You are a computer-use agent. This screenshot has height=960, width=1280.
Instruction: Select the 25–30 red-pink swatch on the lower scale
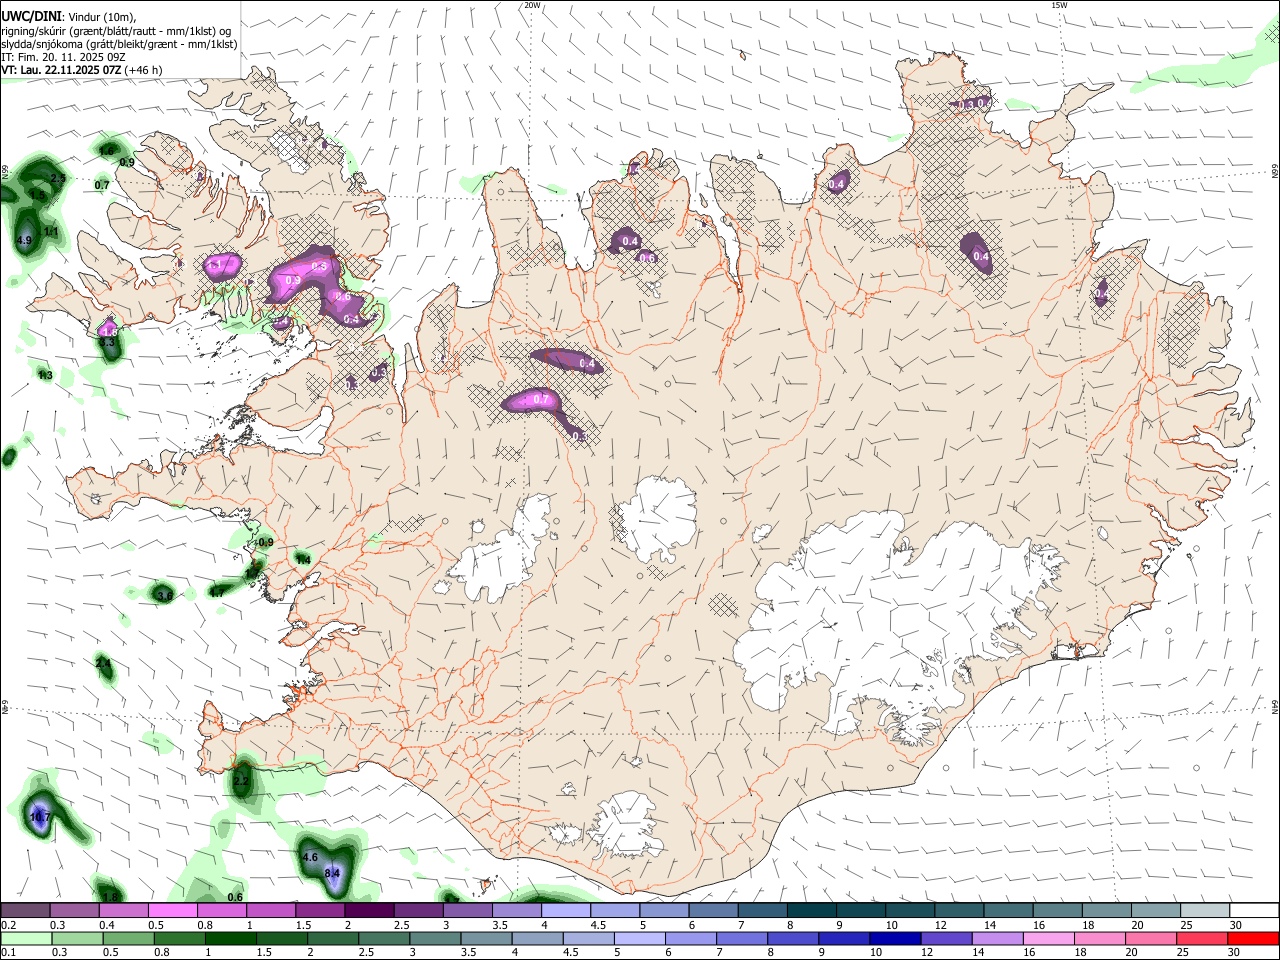click(x=1203, y=939)
